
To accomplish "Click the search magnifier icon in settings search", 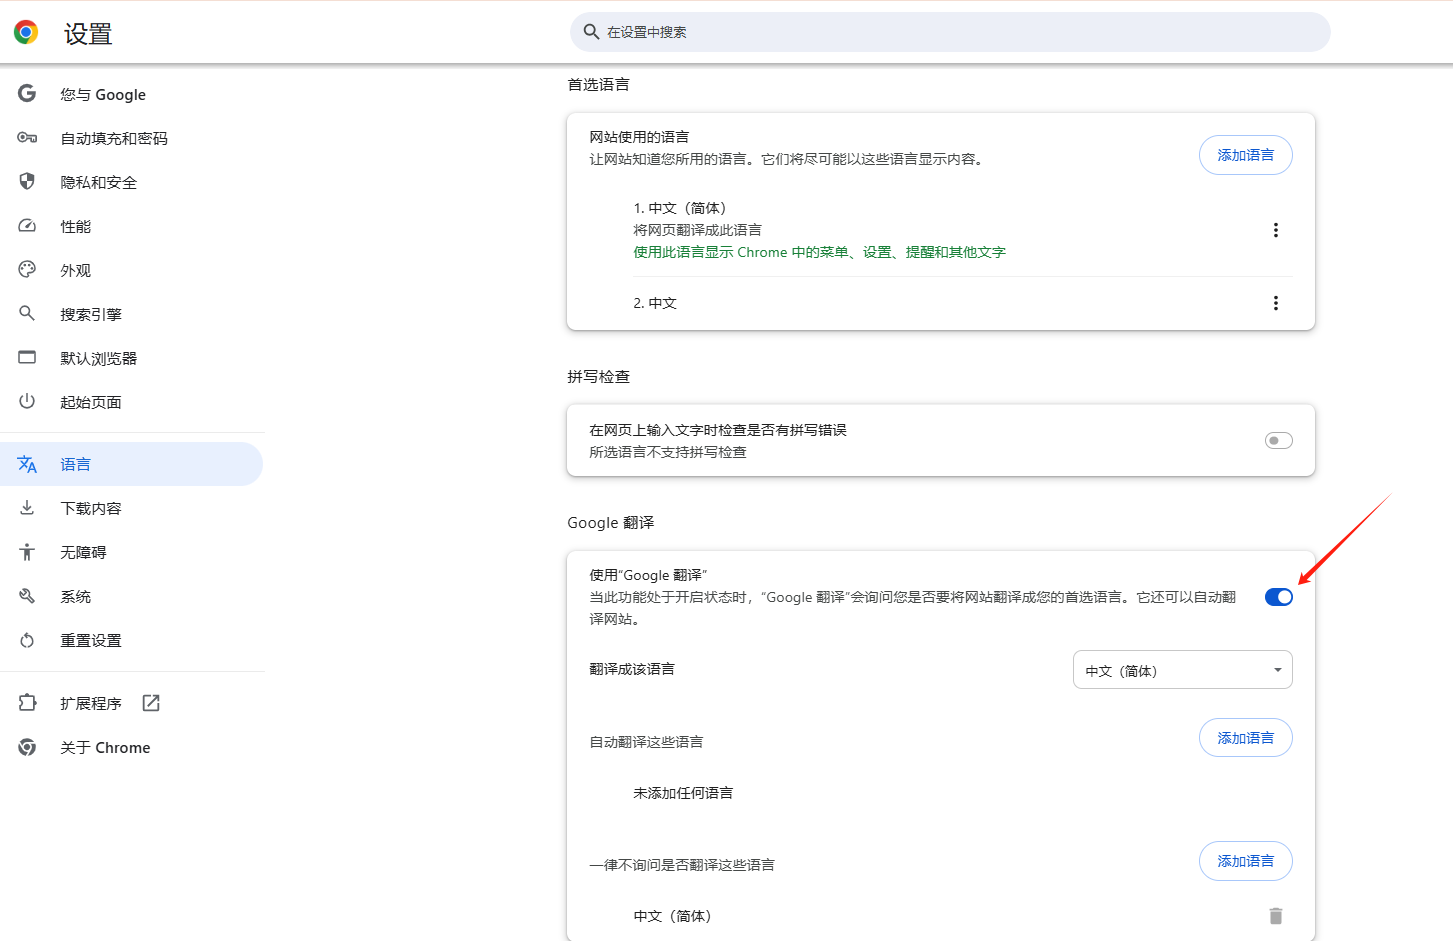I will tap(591, 32).
